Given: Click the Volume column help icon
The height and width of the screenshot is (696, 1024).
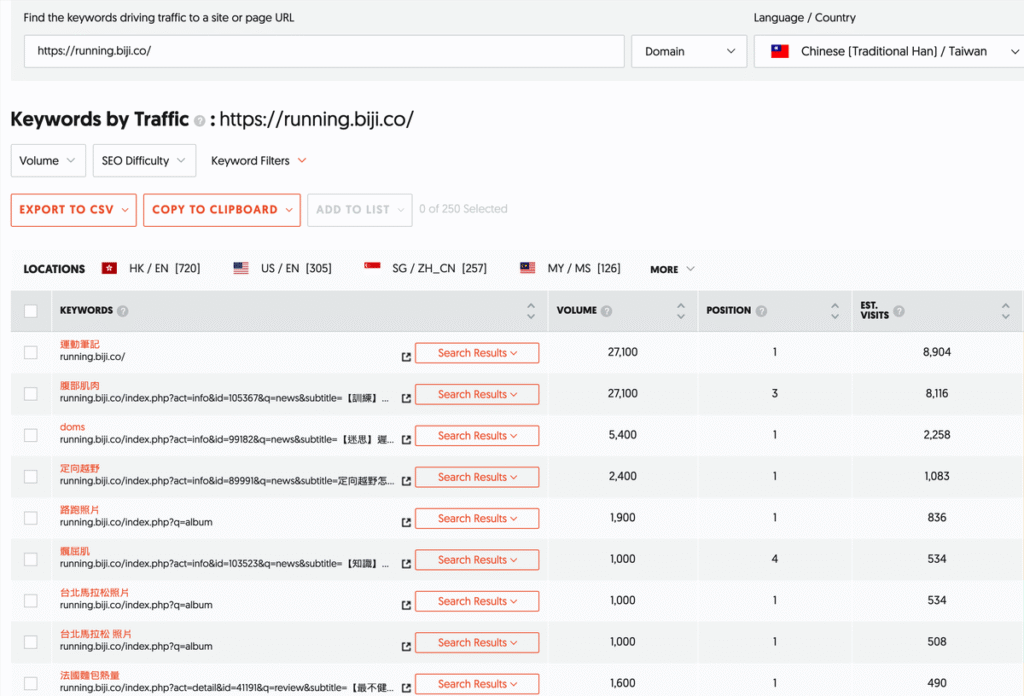Looking at the screenshot, I should click(607, 311).
